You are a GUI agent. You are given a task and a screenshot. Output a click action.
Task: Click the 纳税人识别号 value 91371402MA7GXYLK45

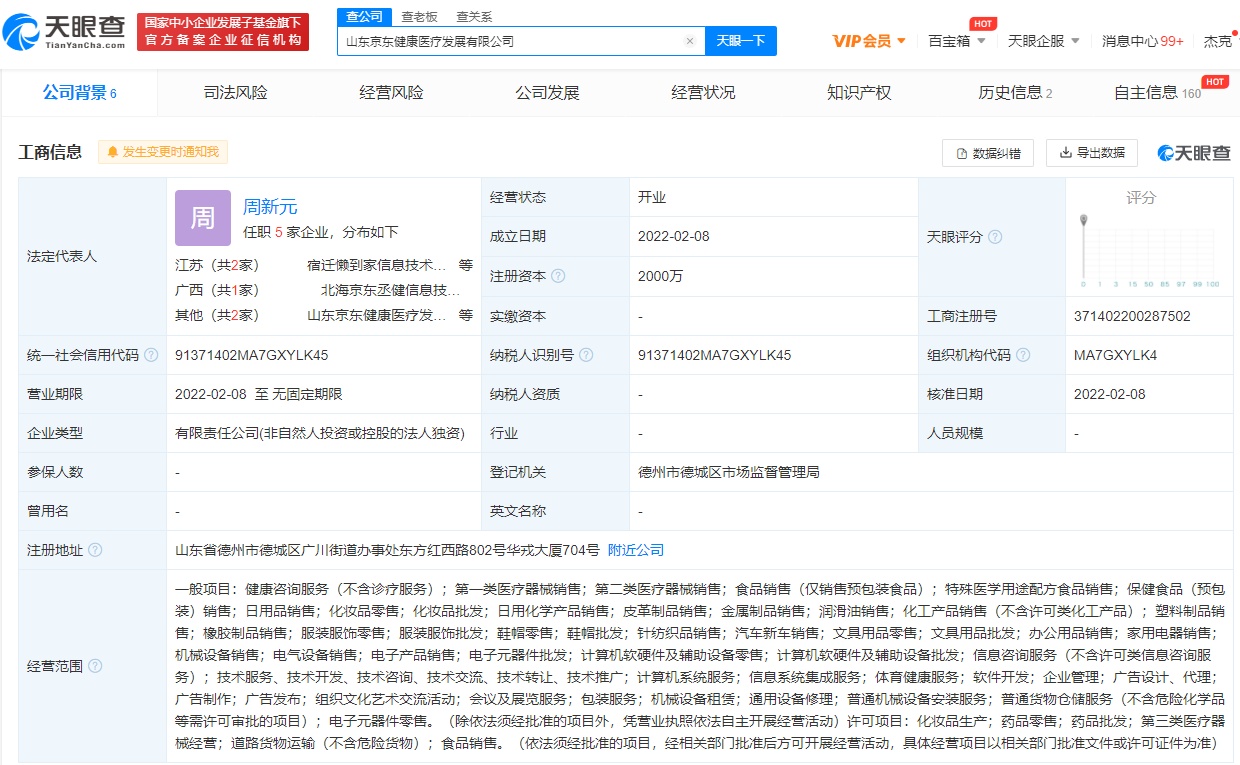coord(715,355)
